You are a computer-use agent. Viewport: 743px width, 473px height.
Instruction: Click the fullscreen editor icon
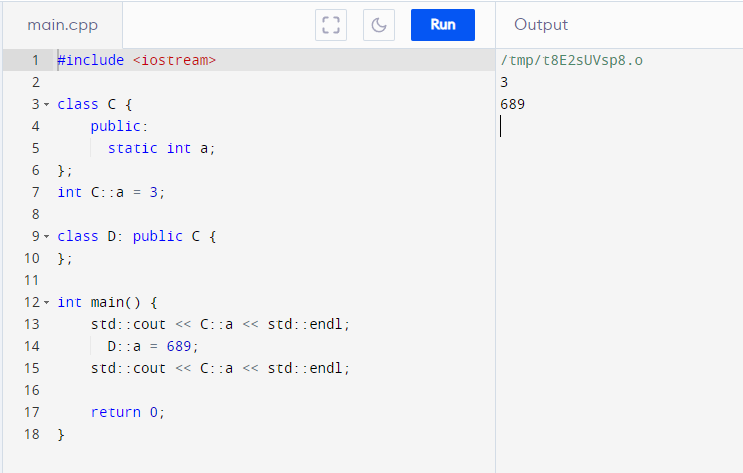tap(331, 25)
